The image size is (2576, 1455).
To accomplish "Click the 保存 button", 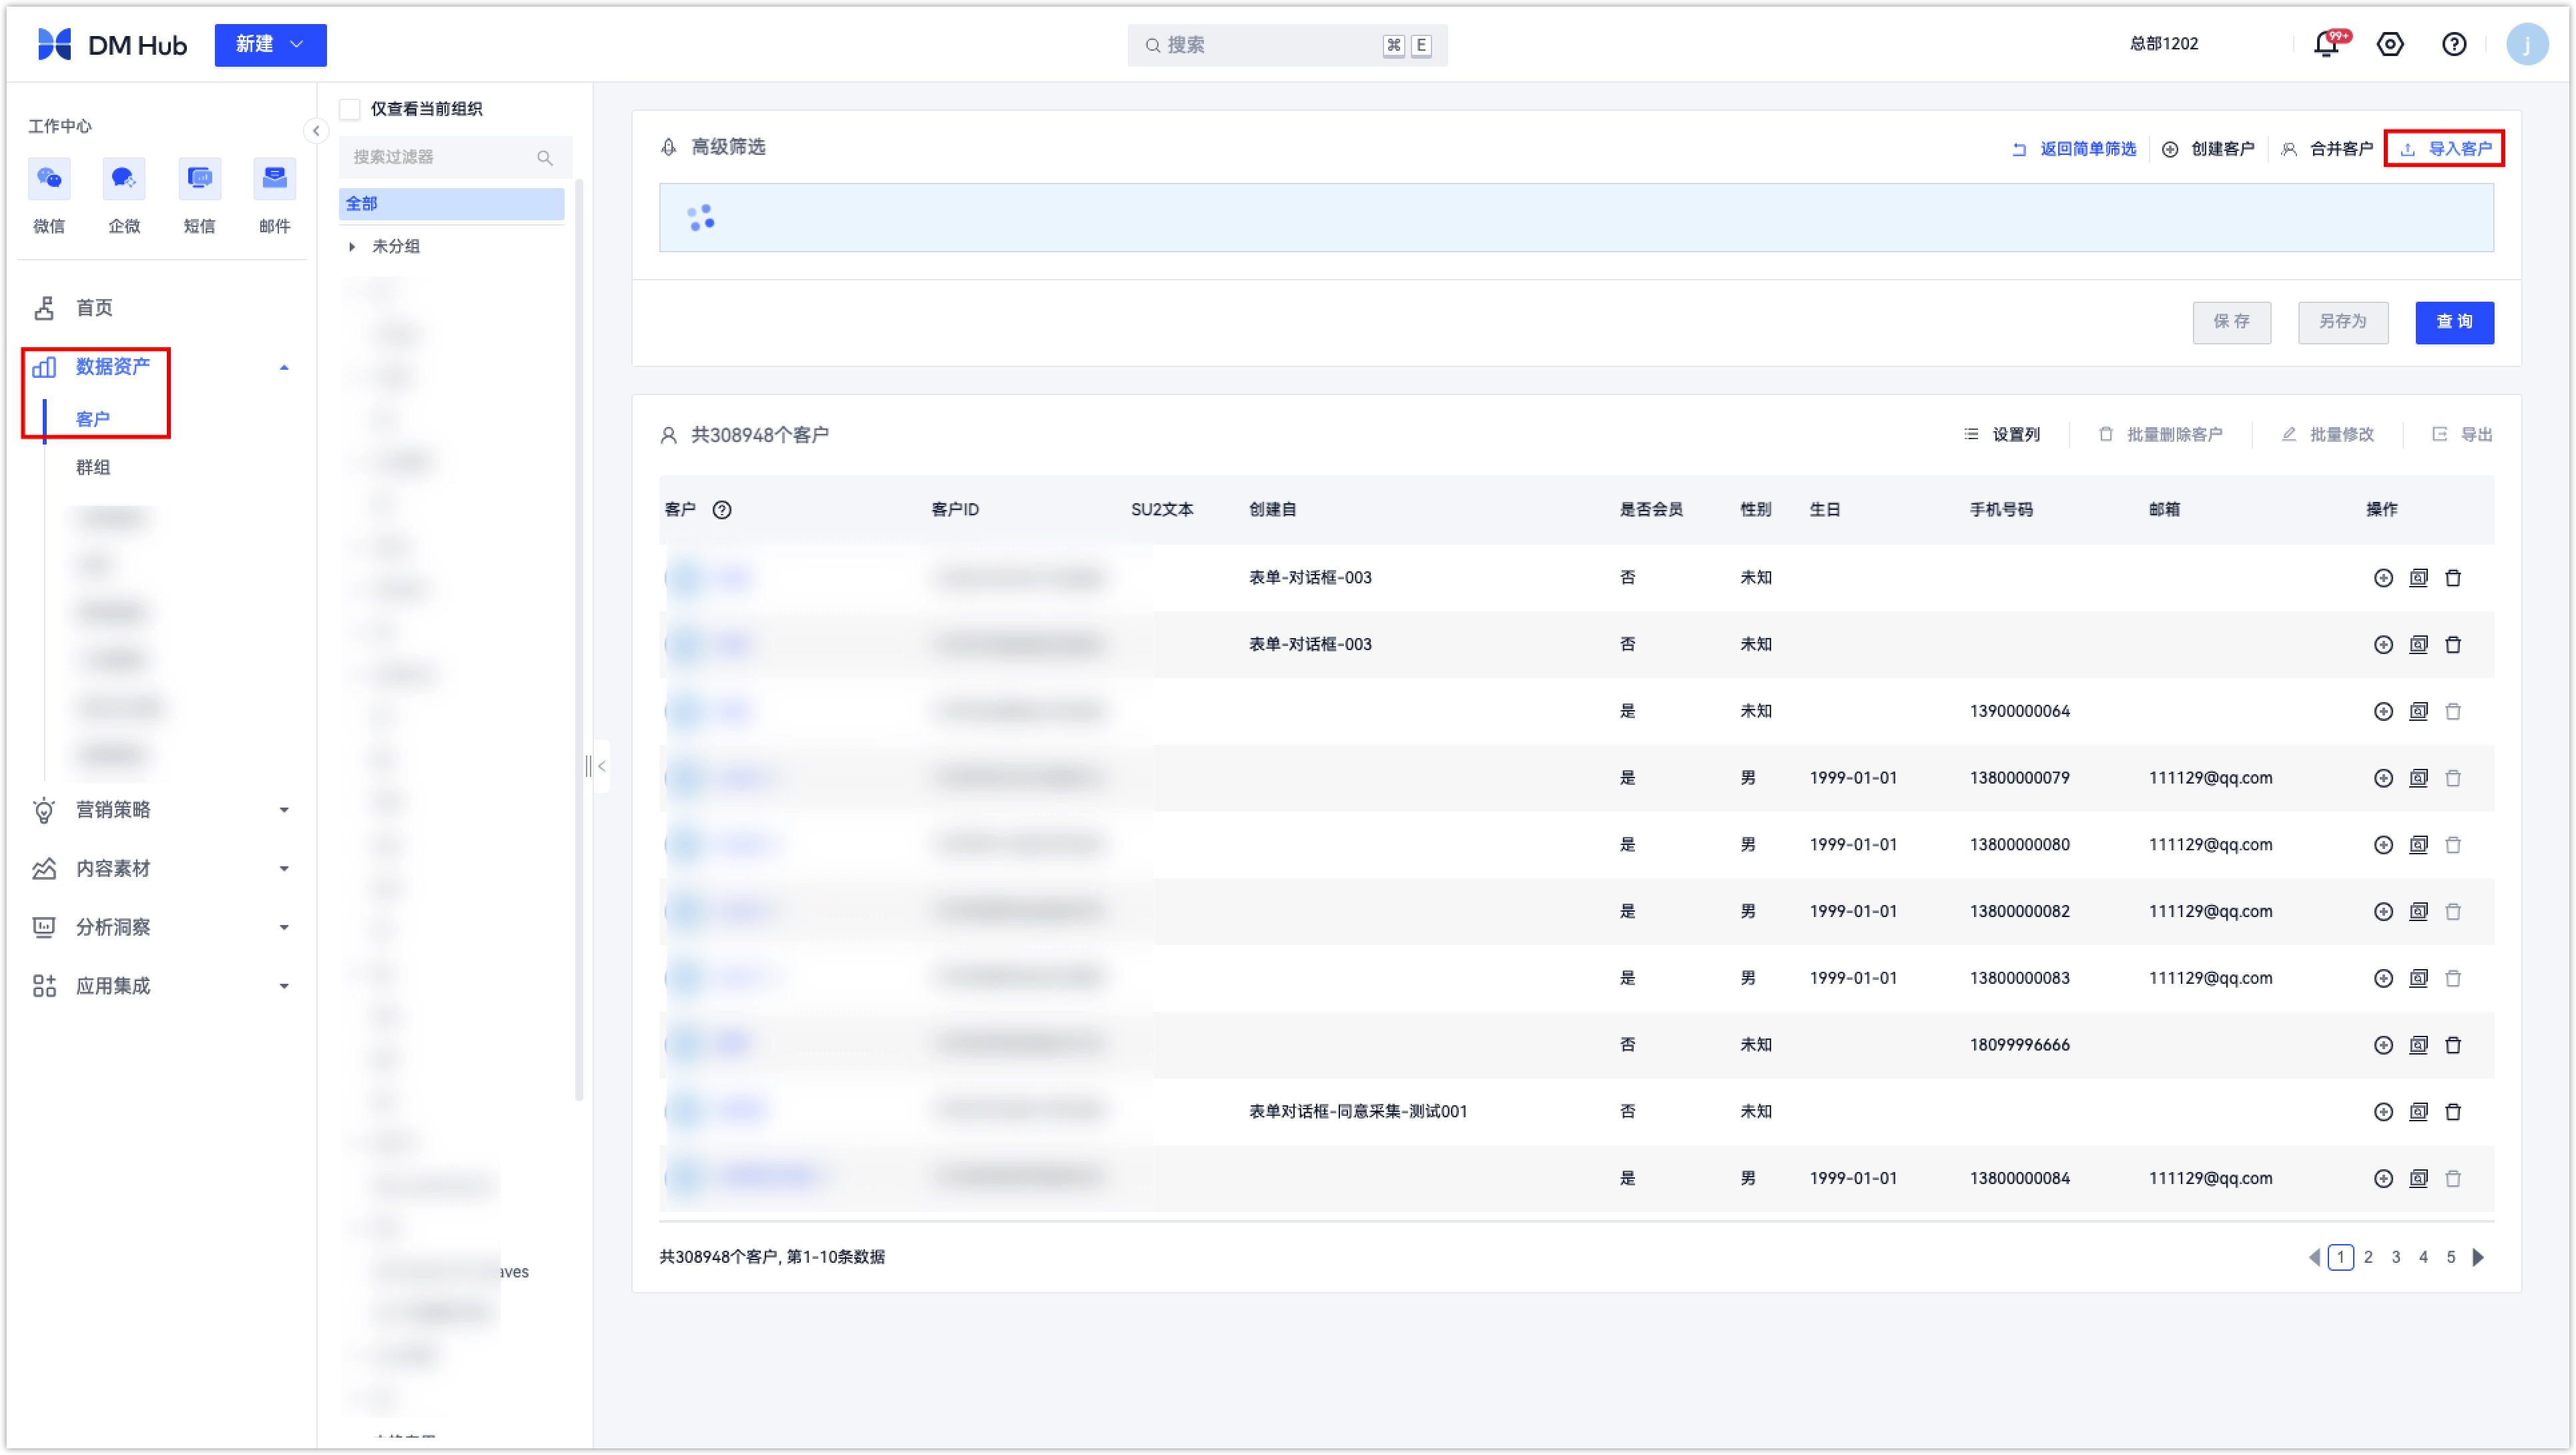I will pyautogui.click(x=2231, y=322).
